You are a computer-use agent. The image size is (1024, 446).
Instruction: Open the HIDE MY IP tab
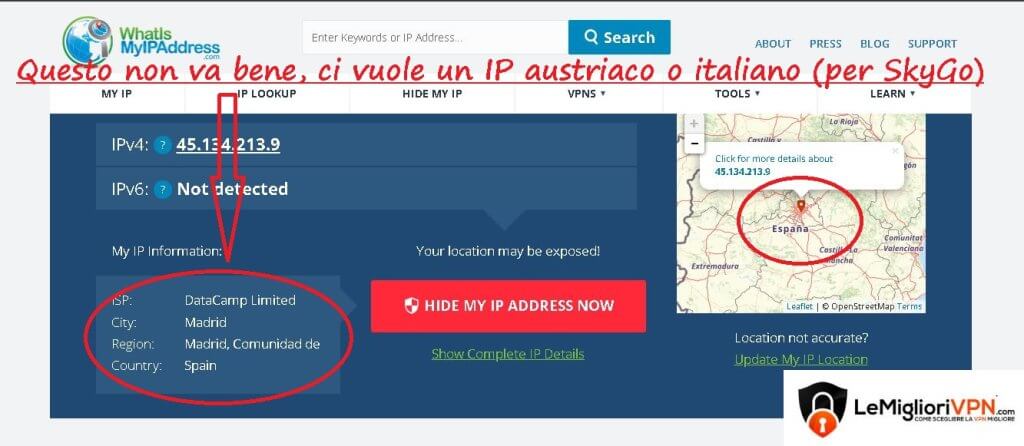[x=432, y=94]
